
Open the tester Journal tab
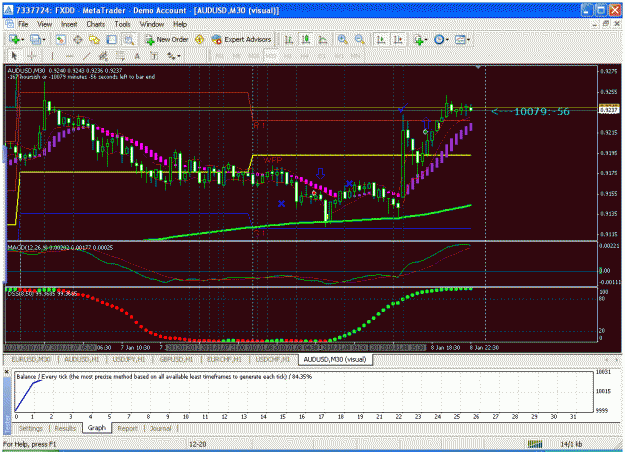(x=161, y=428)
